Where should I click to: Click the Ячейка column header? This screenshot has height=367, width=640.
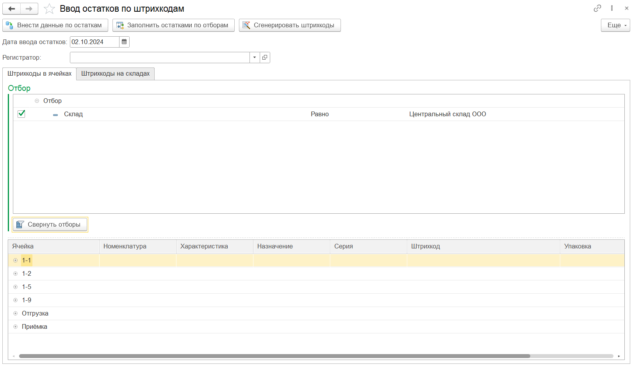click(54, 247)
